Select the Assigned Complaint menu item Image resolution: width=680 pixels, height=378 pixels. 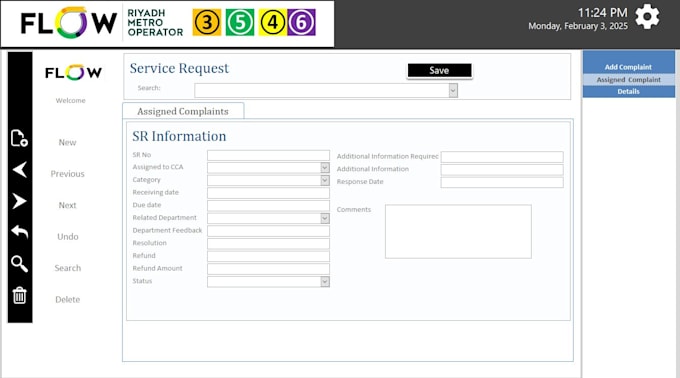(x=628, y=80)
